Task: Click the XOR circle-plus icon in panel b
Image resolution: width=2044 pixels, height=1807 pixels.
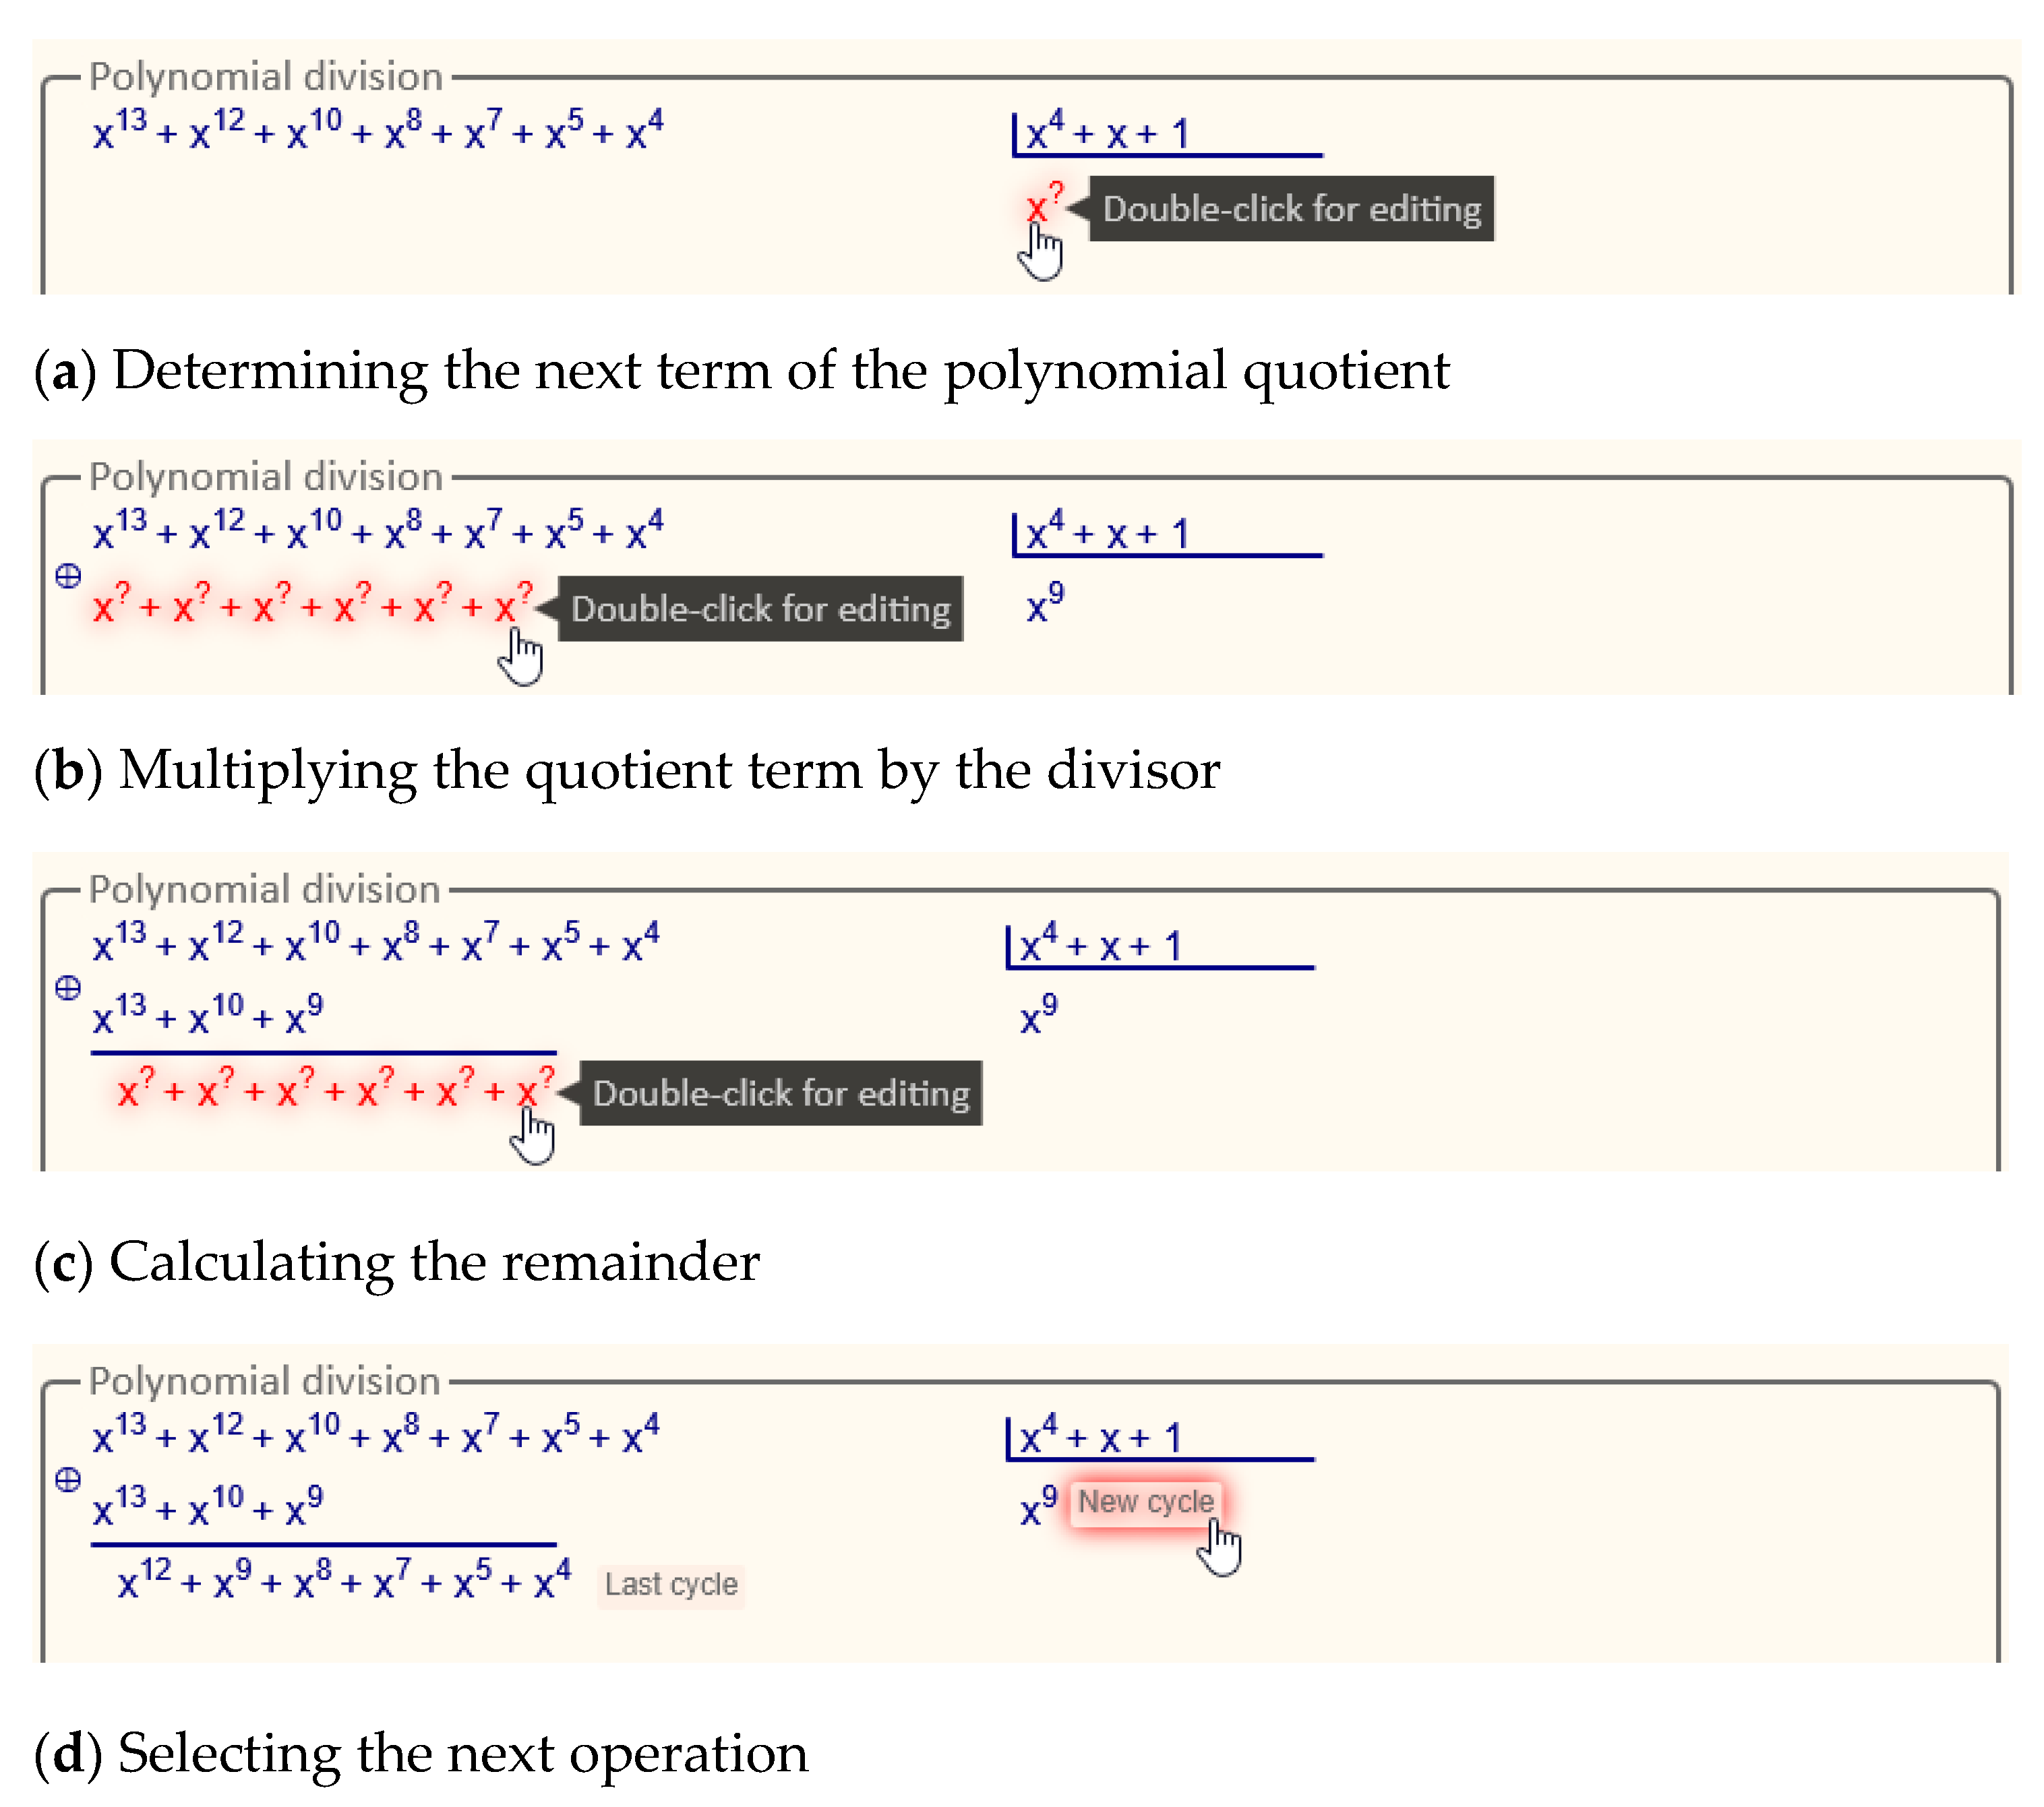Action: (68, 576)
